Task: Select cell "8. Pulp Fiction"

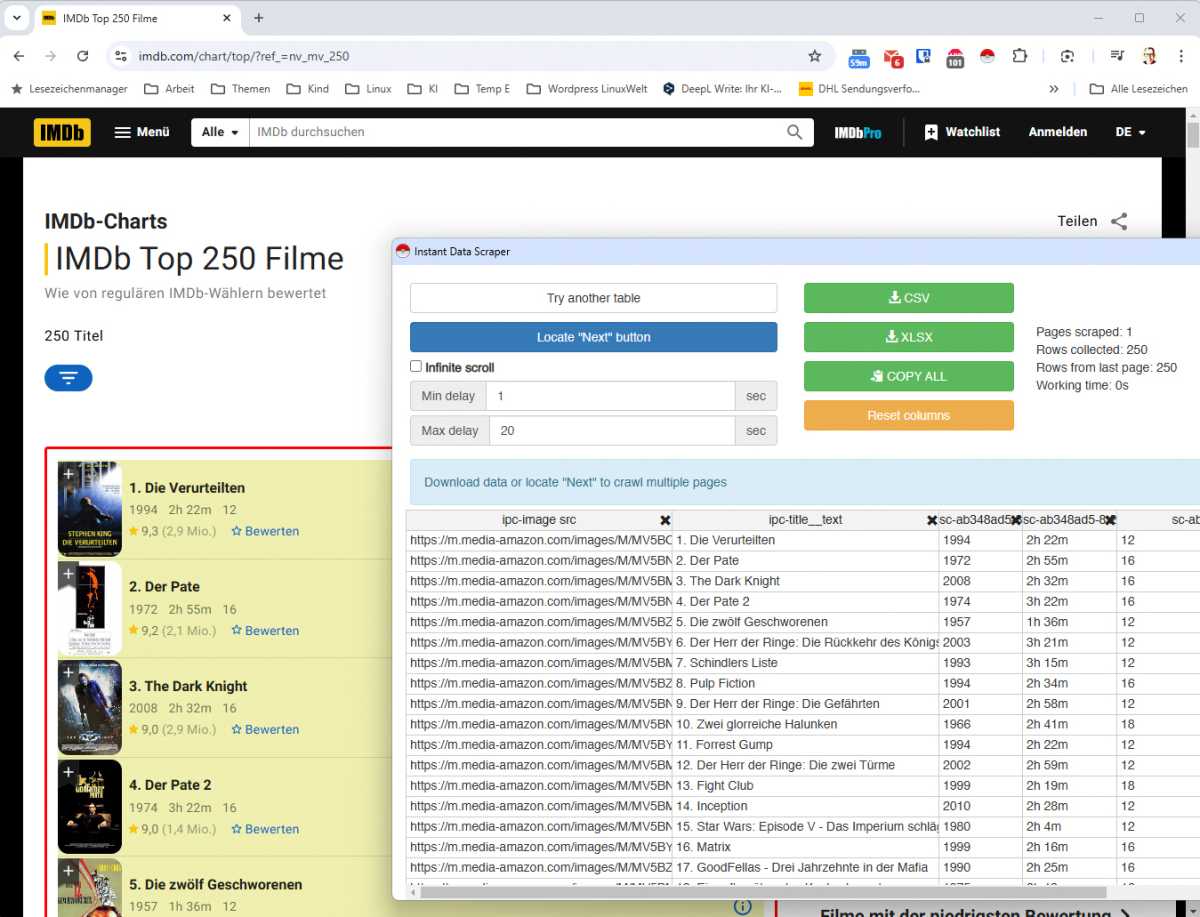Action: 806,683
